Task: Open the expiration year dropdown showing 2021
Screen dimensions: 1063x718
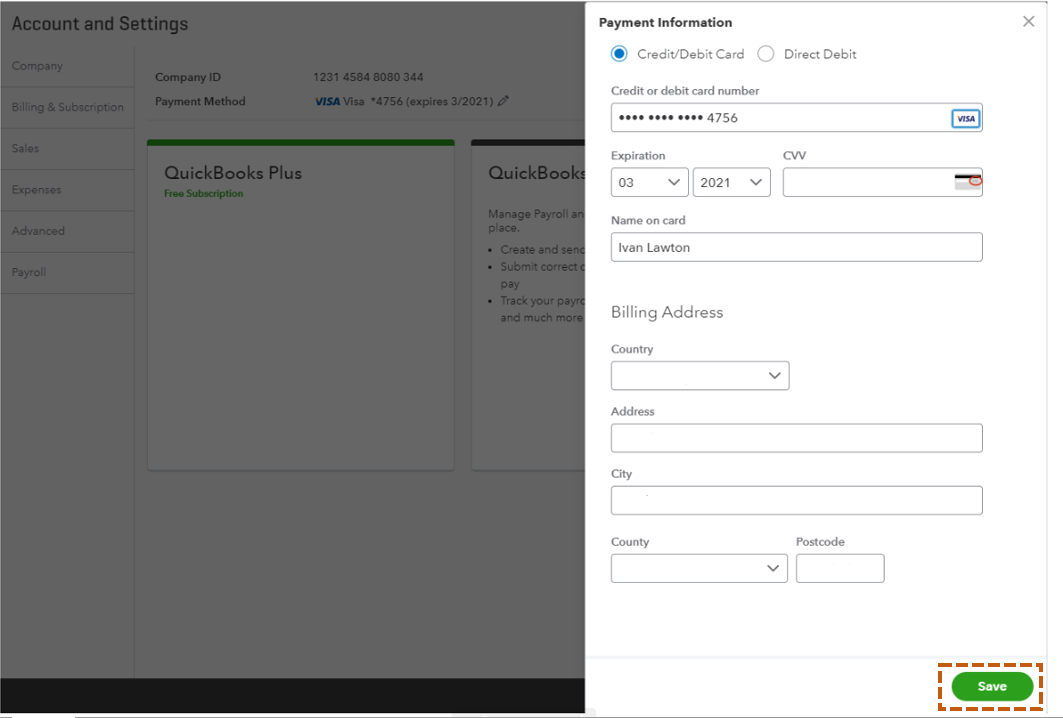Action: [731, 182]
